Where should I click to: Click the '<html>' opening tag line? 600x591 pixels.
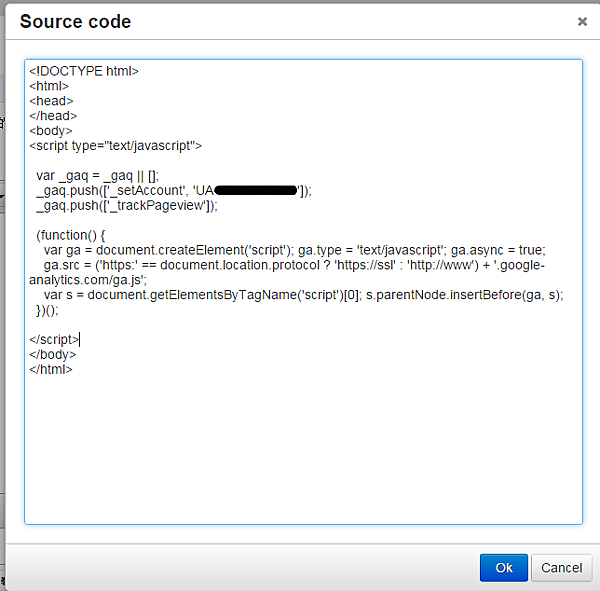pyautogui.click(x=49, y=86)
